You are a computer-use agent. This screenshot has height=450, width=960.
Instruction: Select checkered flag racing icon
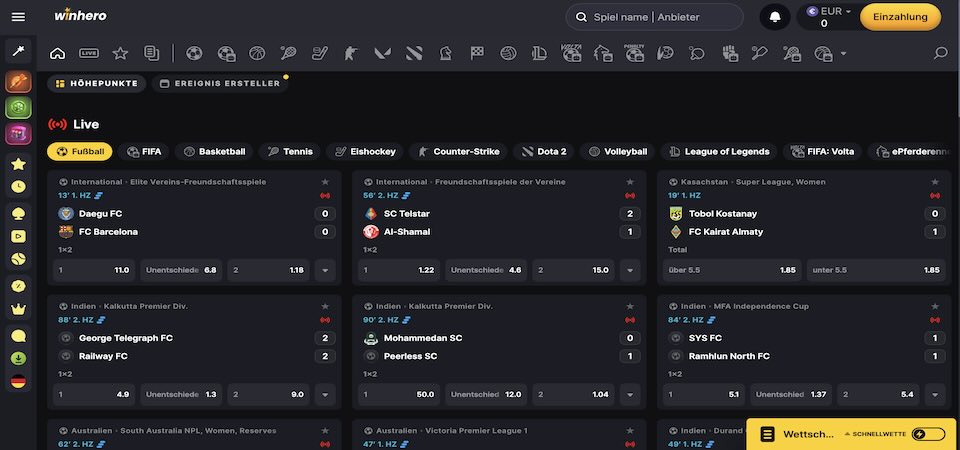476,53
